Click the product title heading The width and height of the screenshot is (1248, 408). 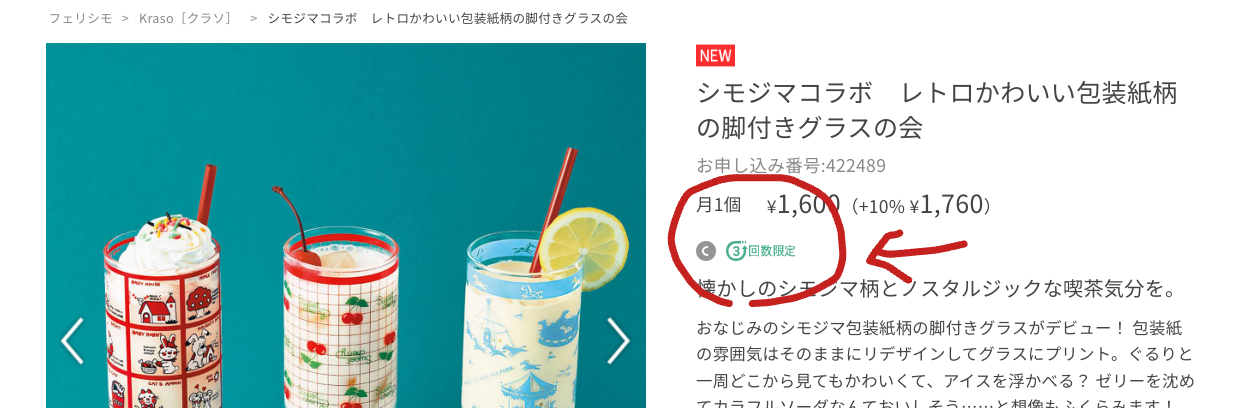click(x=937, y=110)
